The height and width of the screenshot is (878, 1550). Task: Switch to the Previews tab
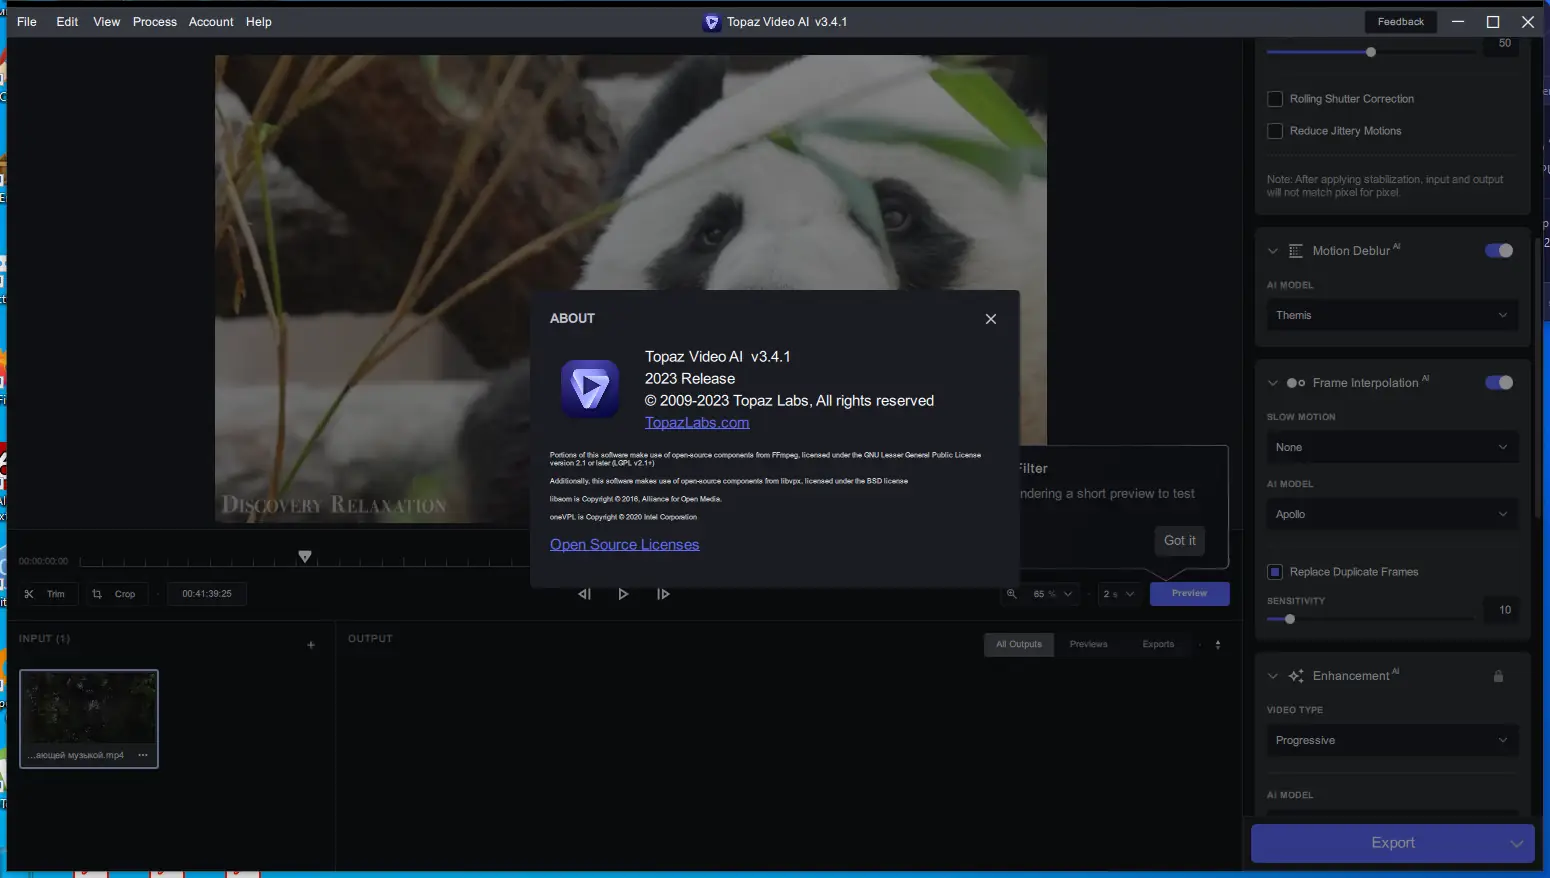(1089, 645)
